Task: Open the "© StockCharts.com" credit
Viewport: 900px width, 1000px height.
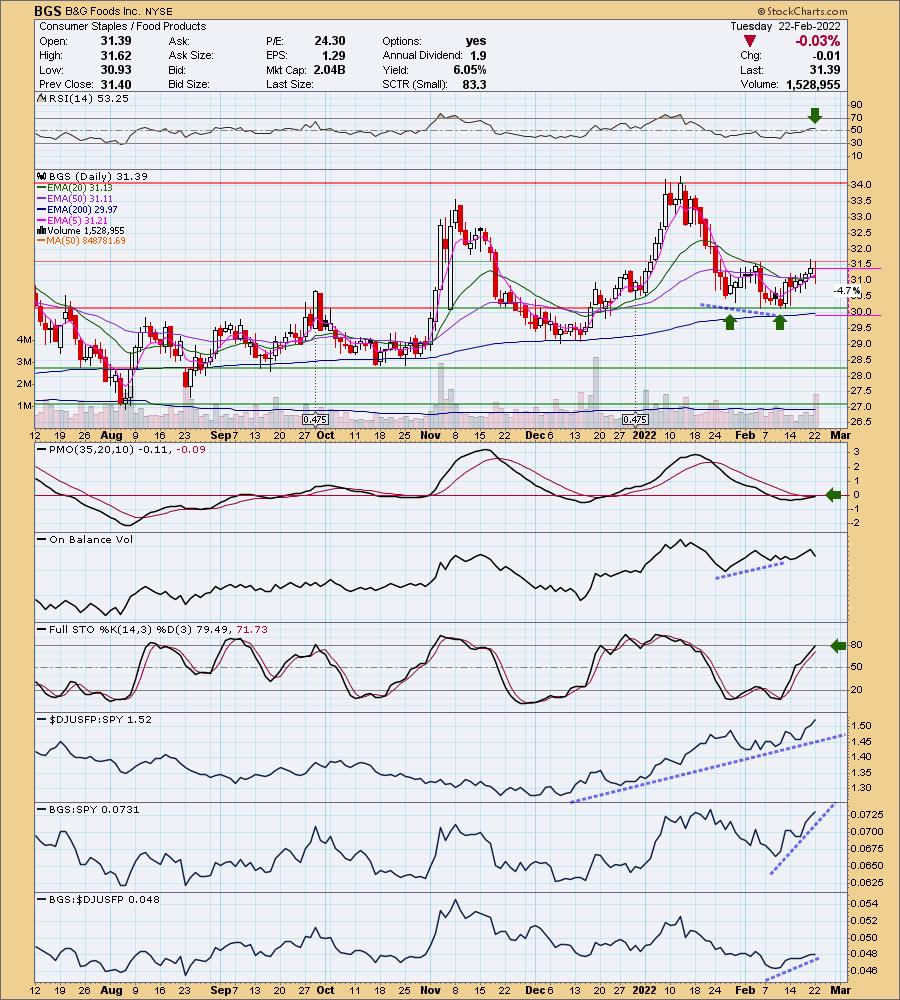Action: (x=802, y=11)
